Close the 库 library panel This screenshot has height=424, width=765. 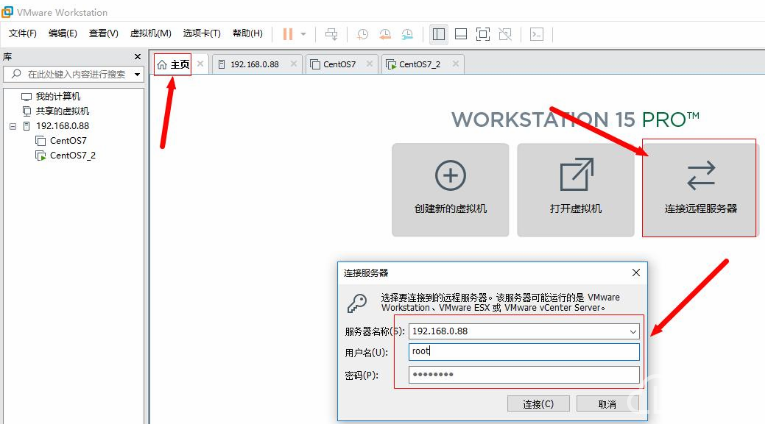point(138,57)
